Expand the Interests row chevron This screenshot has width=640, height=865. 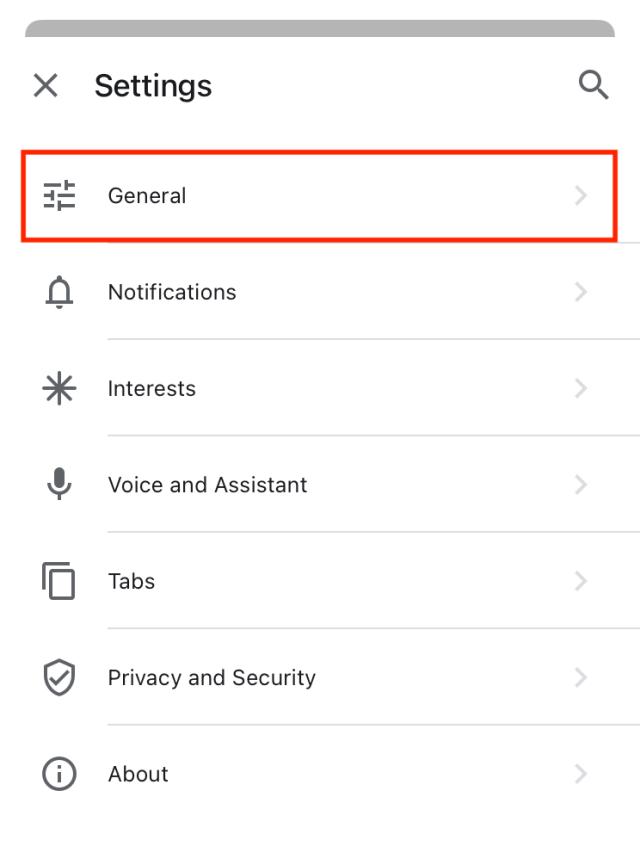click(581, 389)
